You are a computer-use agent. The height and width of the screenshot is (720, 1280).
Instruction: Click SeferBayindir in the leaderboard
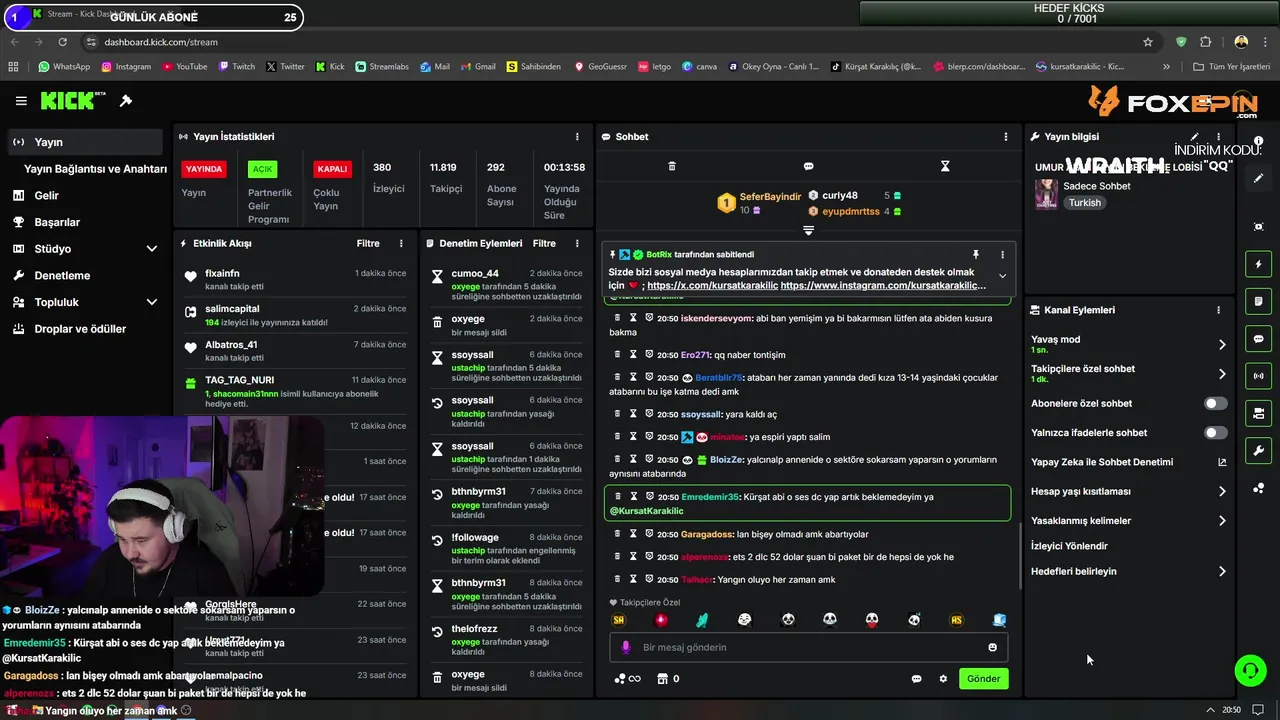770,197
